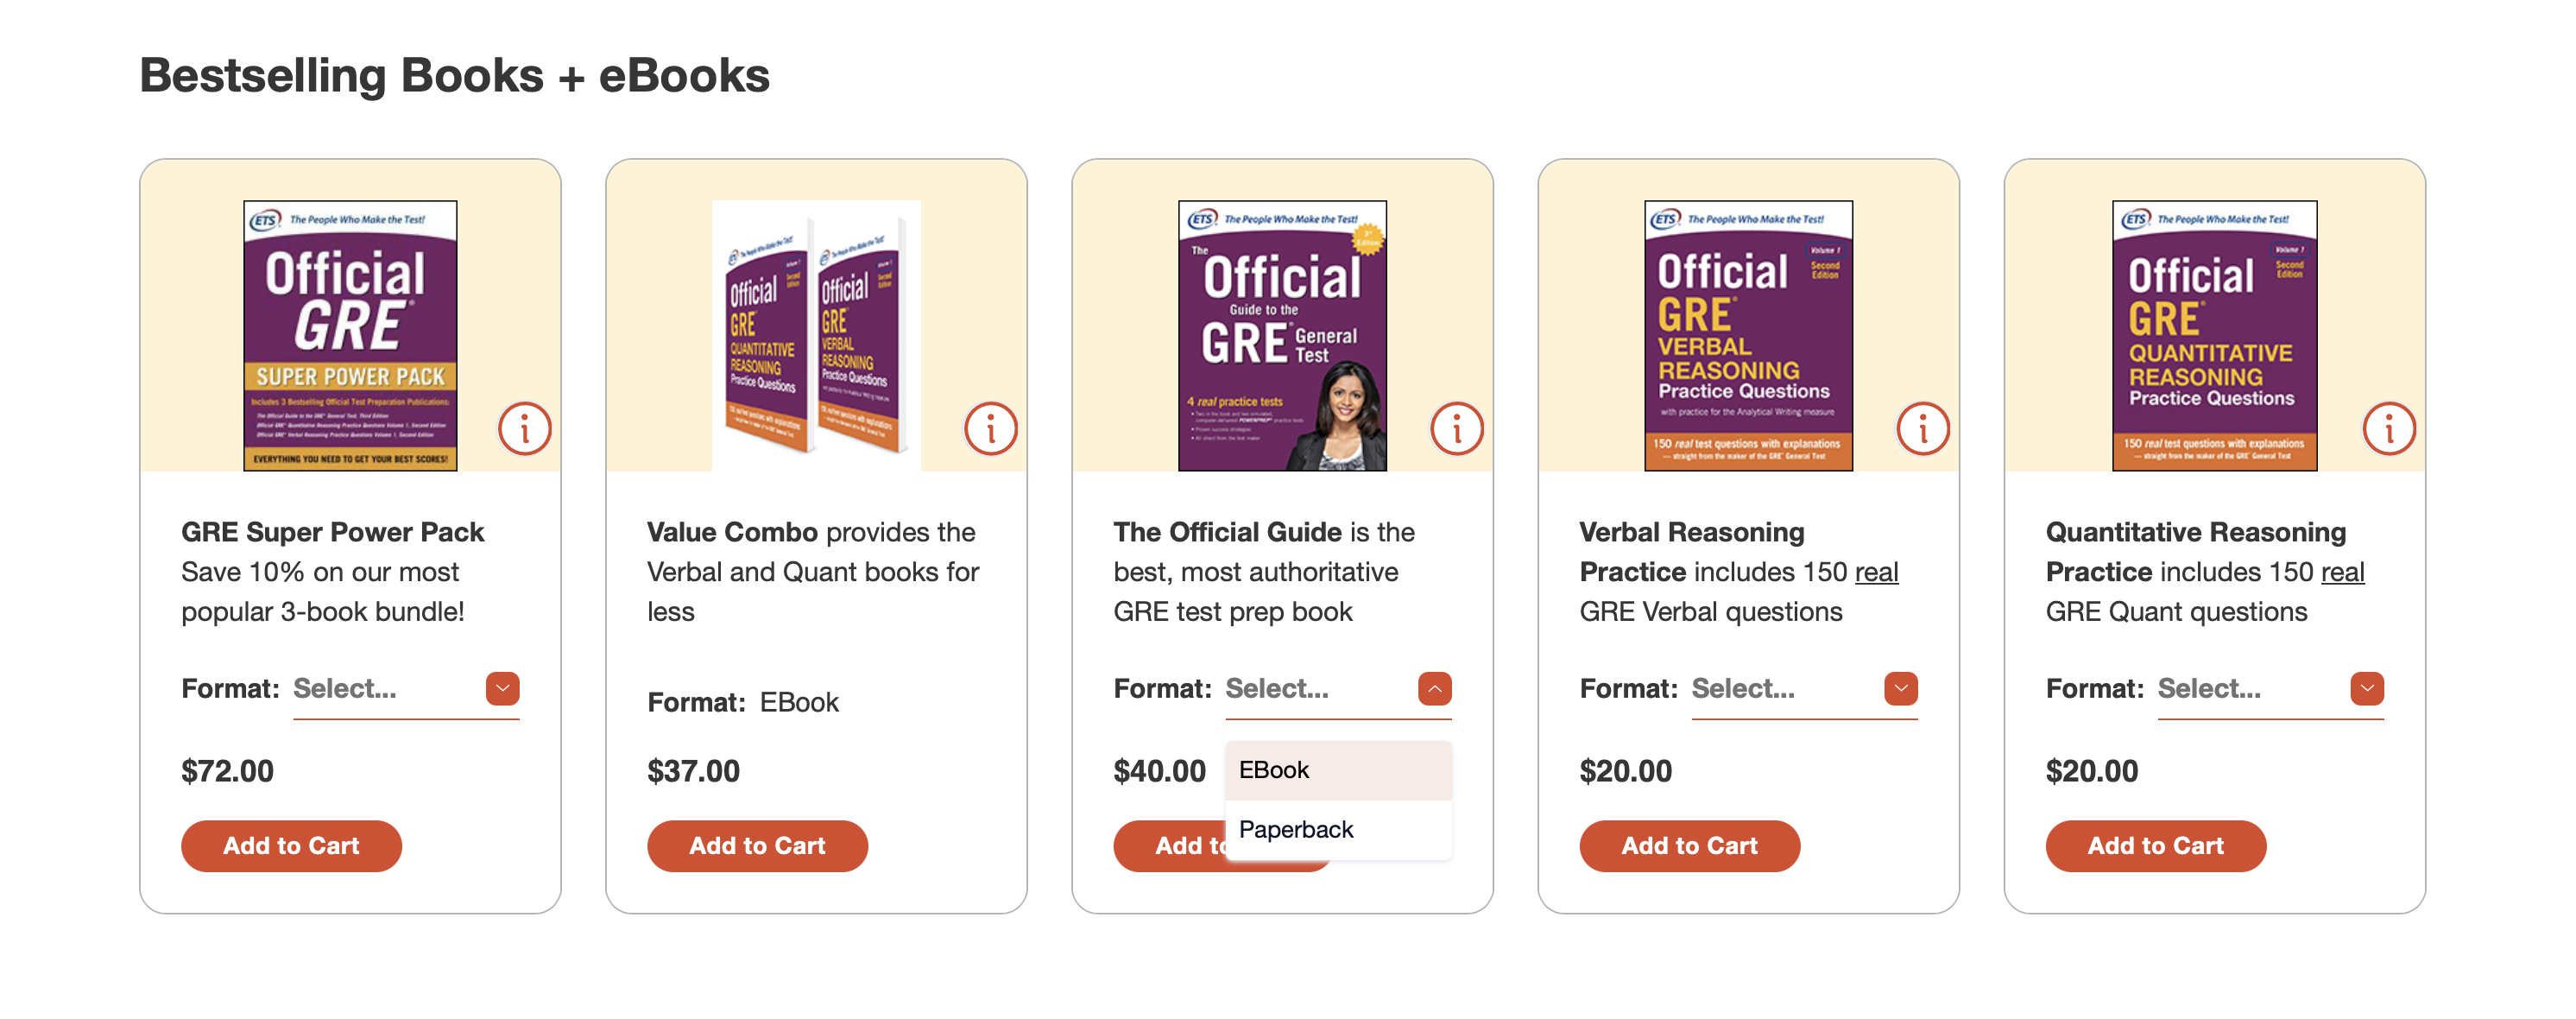The height and width of the screenshot is (1019, 2576).
Task: Open info for GRE Super Power Pack
Action: tap(524, 429)
